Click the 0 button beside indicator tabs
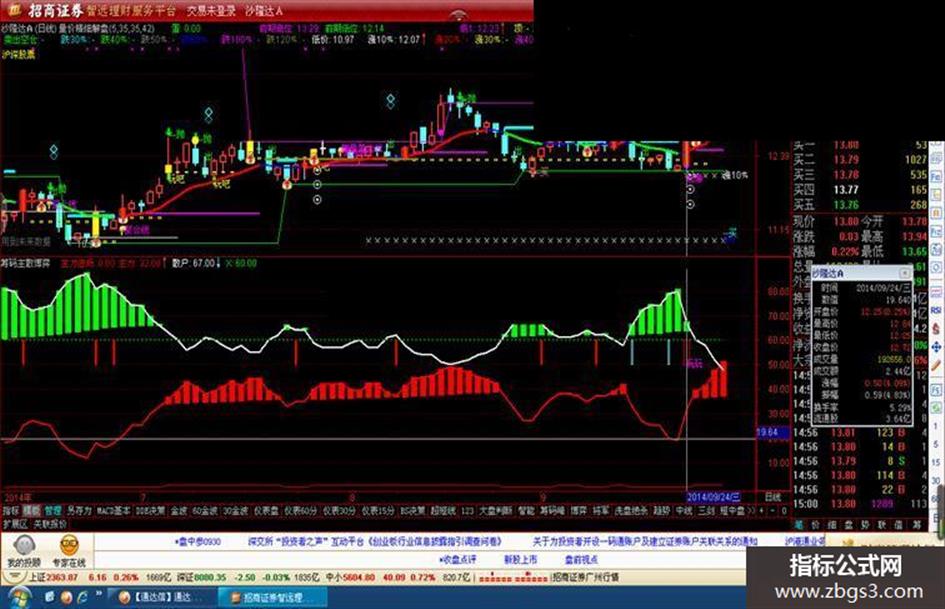This screenshot has height=609, width=945. [783, 511]
